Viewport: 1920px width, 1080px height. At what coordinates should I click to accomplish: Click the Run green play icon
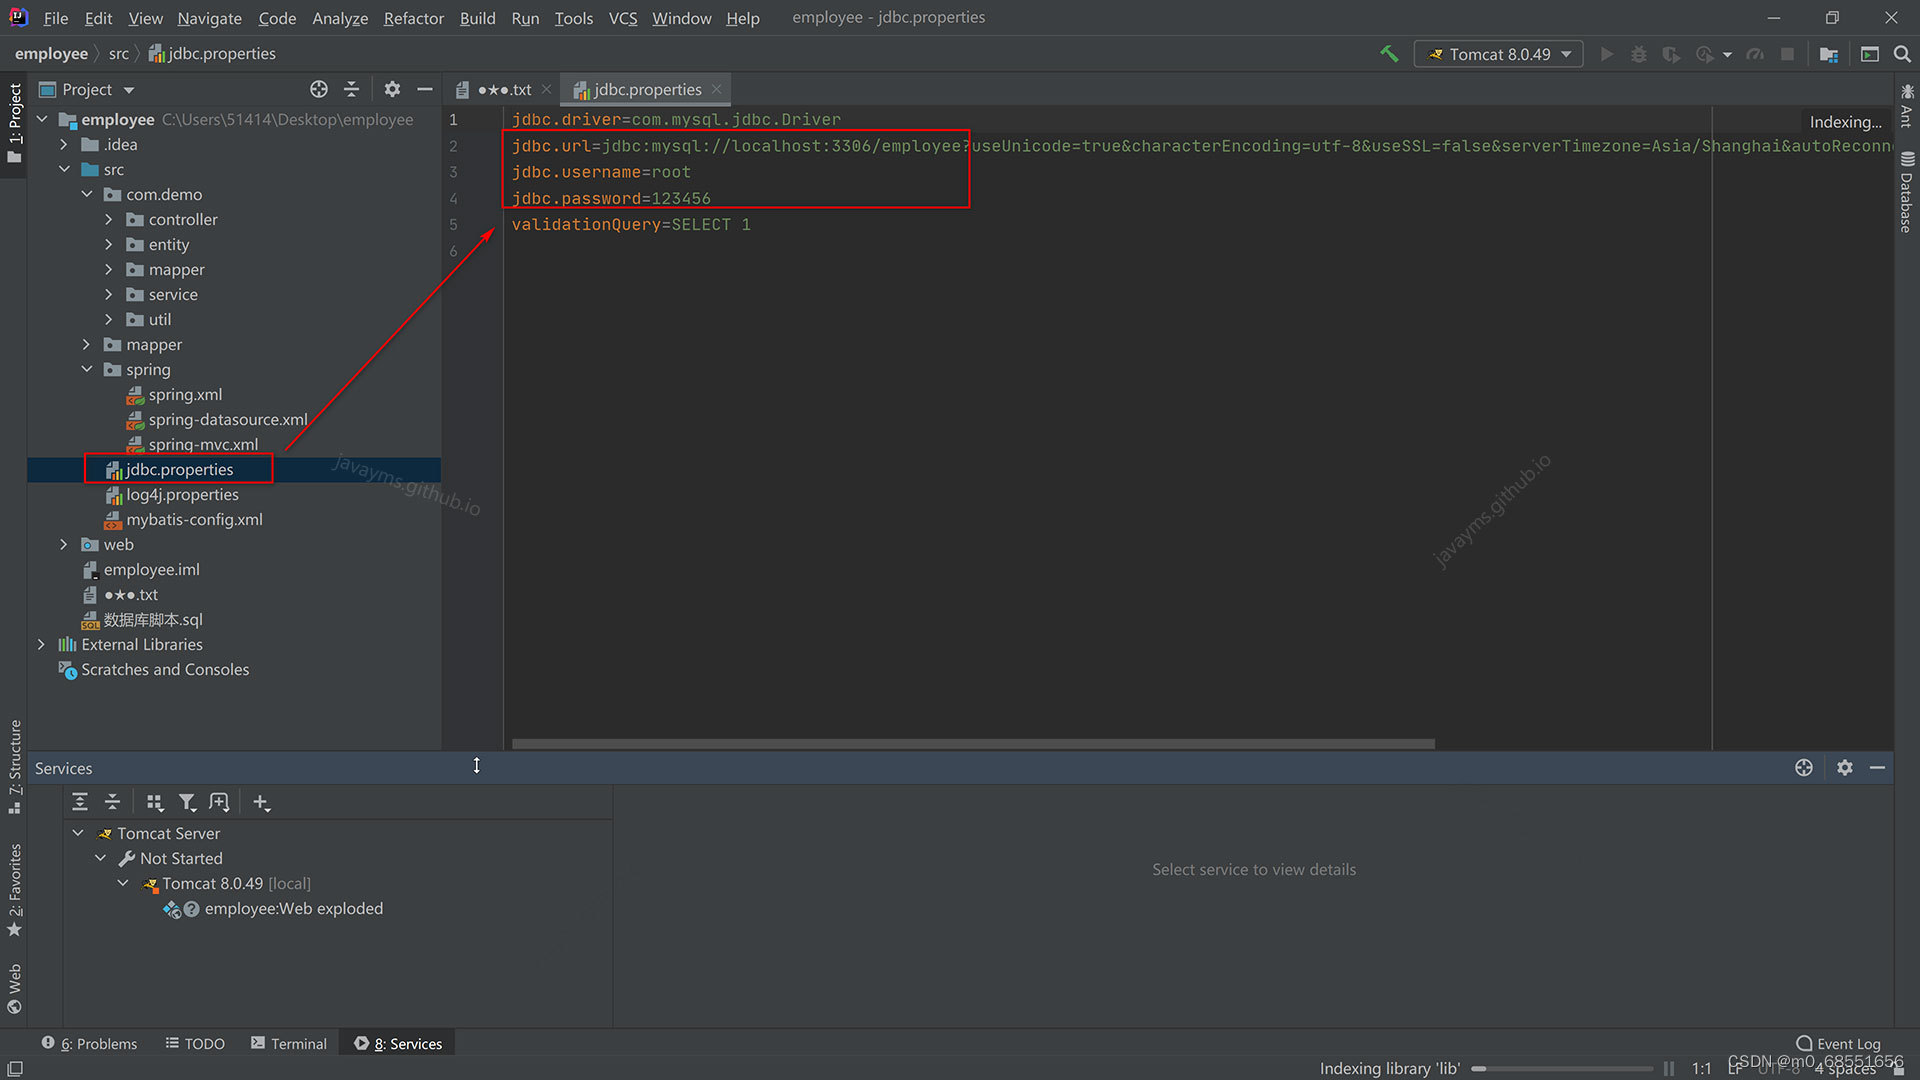[1606, 54]
